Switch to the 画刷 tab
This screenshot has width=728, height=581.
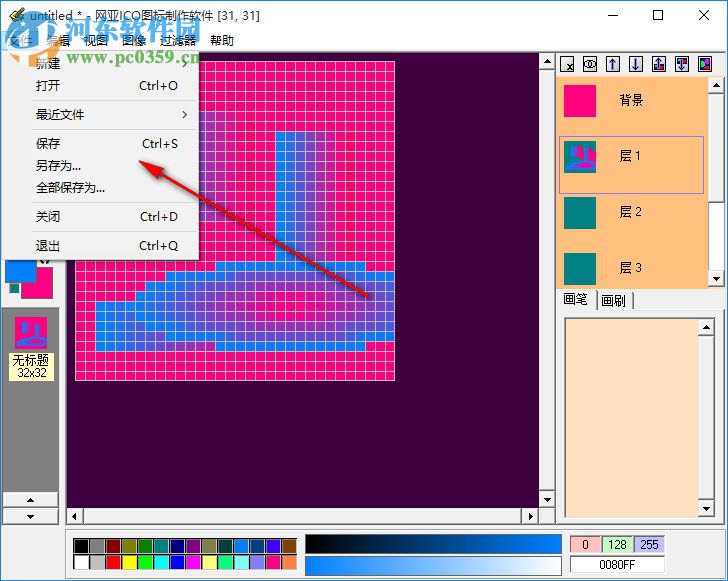point(614,301)
